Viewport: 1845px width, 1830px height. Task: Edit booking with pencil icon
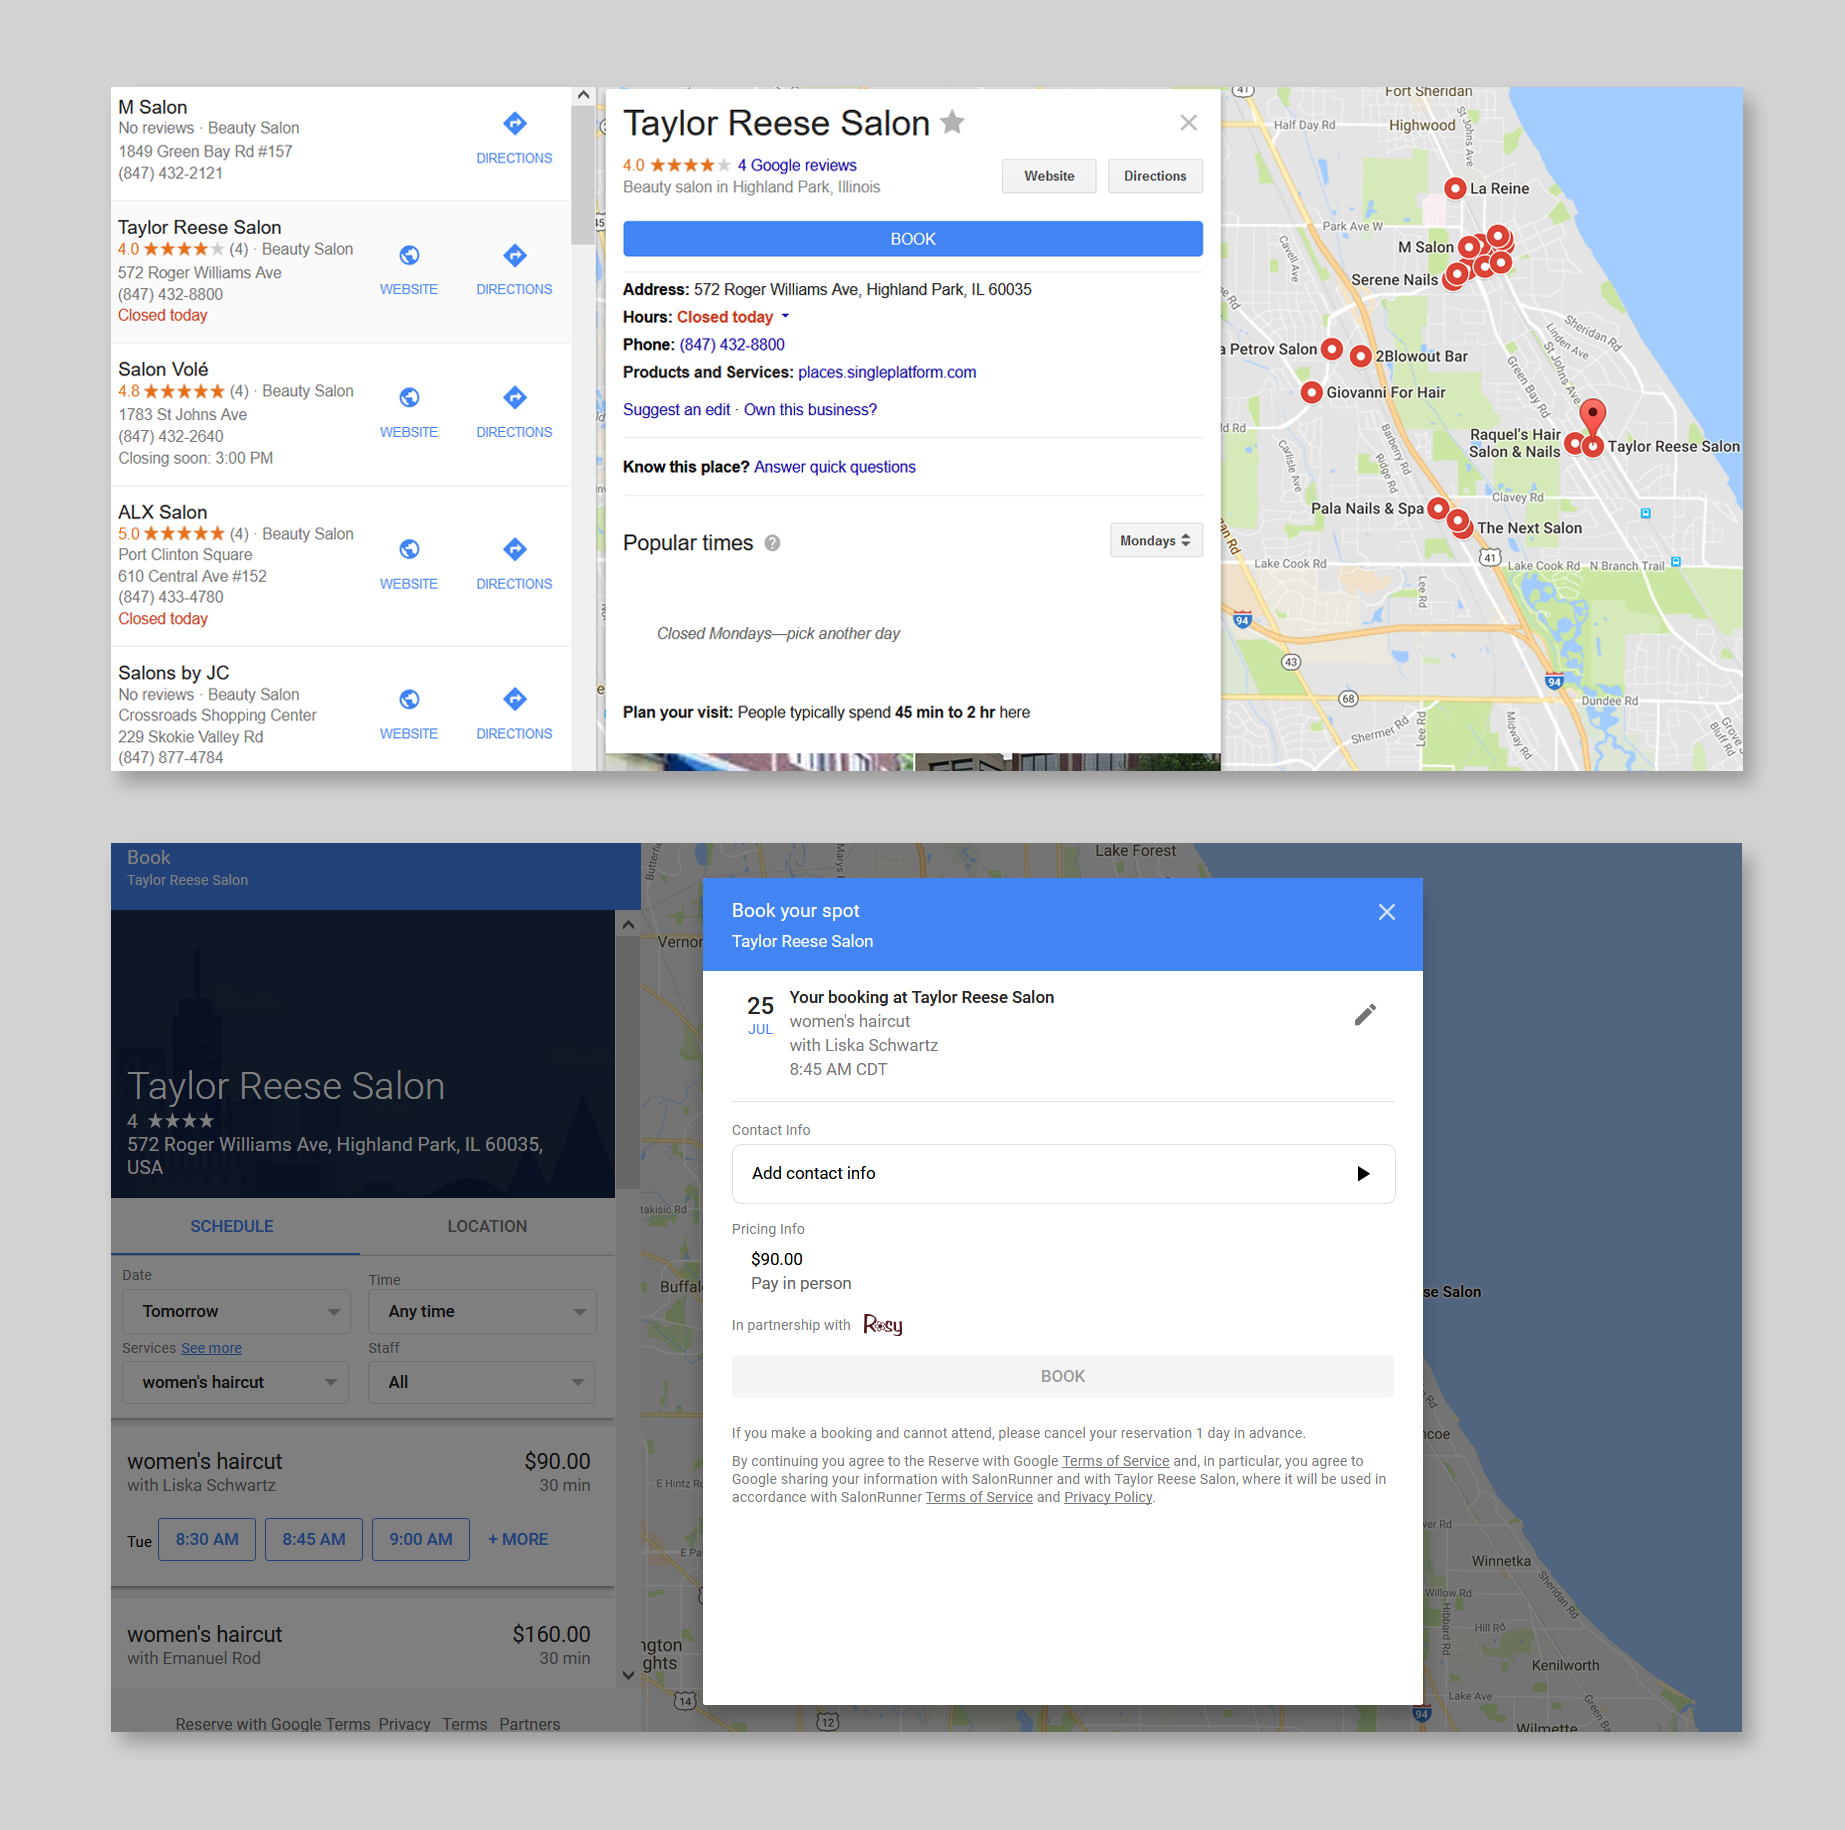coord(1365,1015)
